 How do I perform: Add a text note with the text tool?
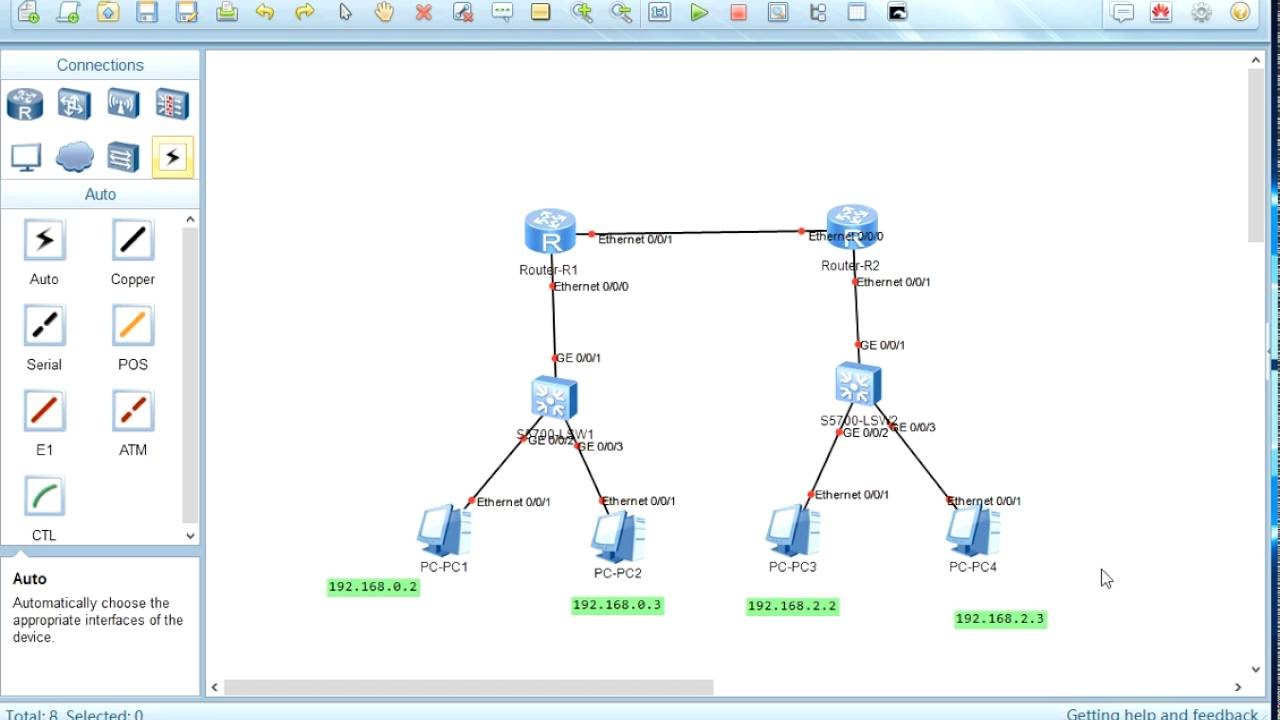coord(502,12)
